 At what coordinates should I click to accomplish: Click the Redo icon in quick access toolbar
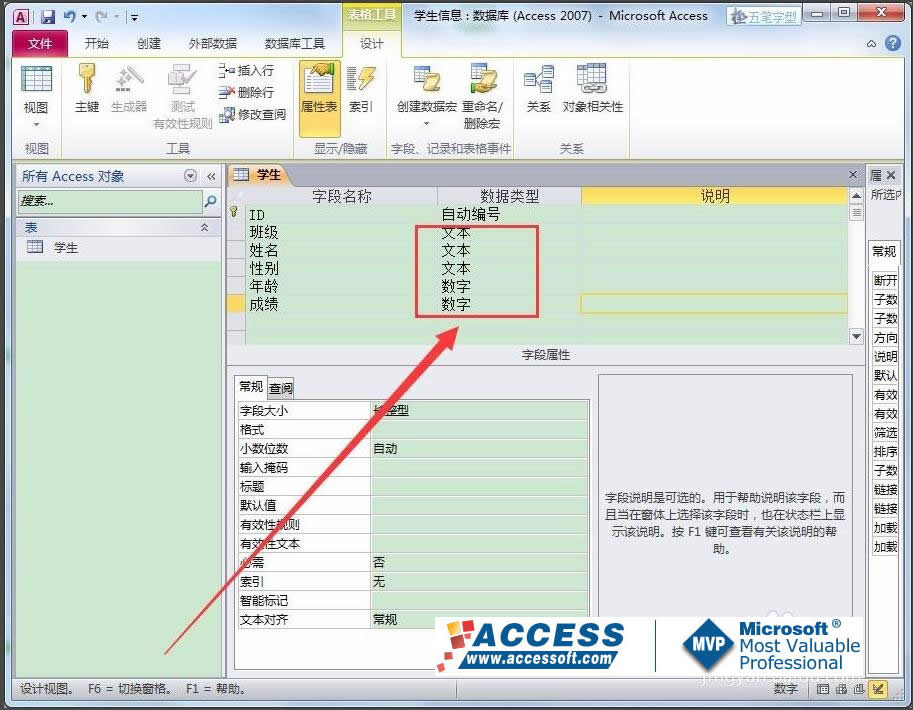point(101,16)
